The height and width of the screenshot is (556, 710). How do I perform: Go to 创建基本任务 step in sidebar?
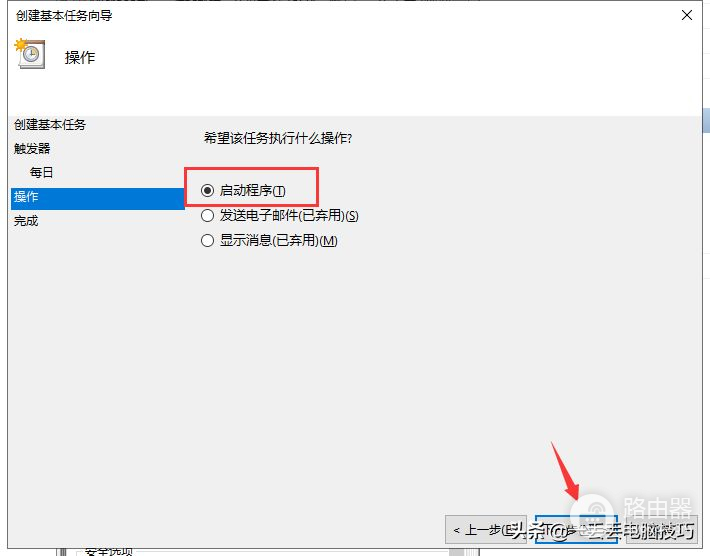50,125
